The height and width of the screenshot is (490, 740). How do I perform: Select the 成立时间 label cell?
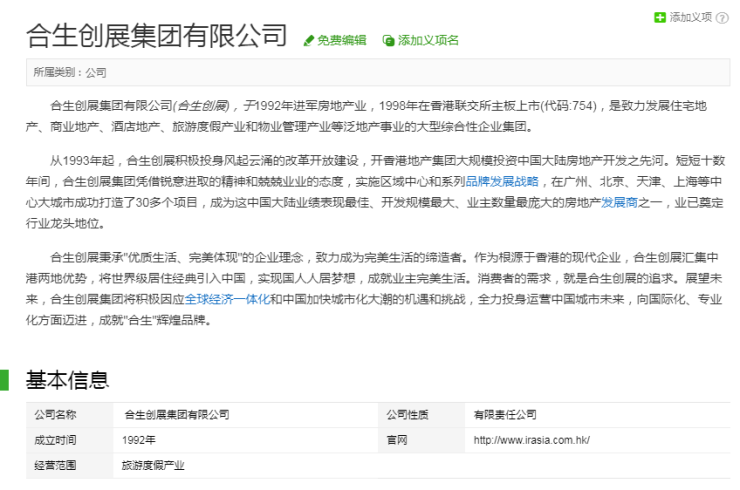click(x=69, y=440)
